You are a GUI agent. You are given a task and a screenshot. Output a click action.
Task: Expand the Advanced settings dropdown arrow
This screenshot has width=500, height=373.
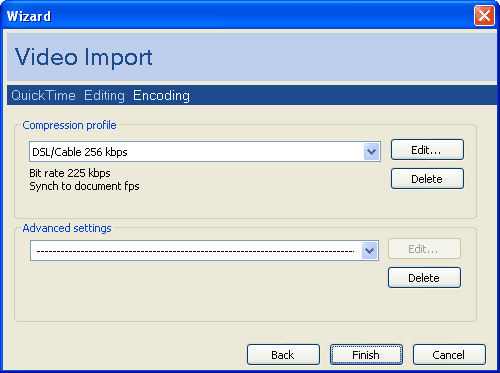[x=369, y=250]
